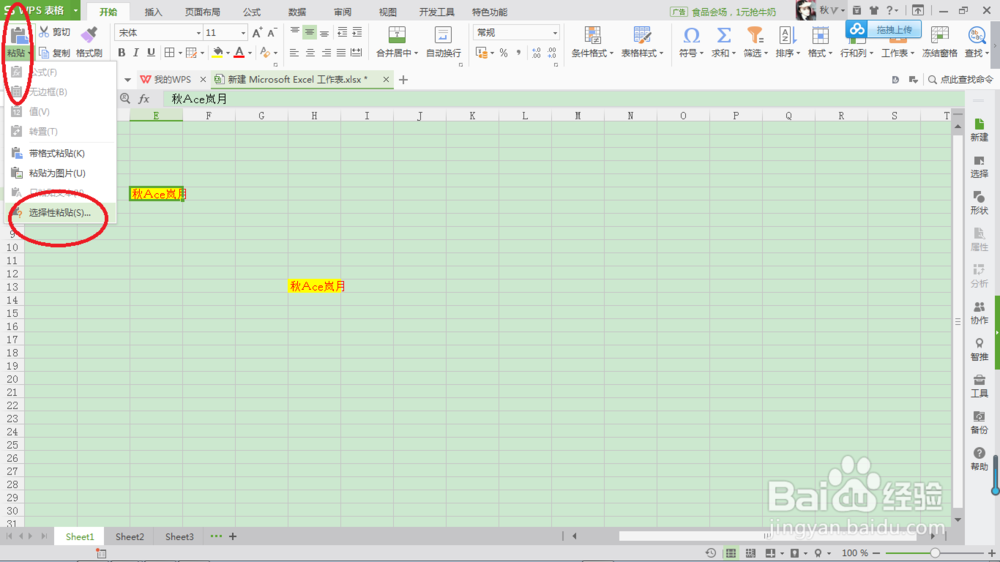Decrease font size with the smaller A
Screen dimensions: 1000x562
(x=272, y=33)
